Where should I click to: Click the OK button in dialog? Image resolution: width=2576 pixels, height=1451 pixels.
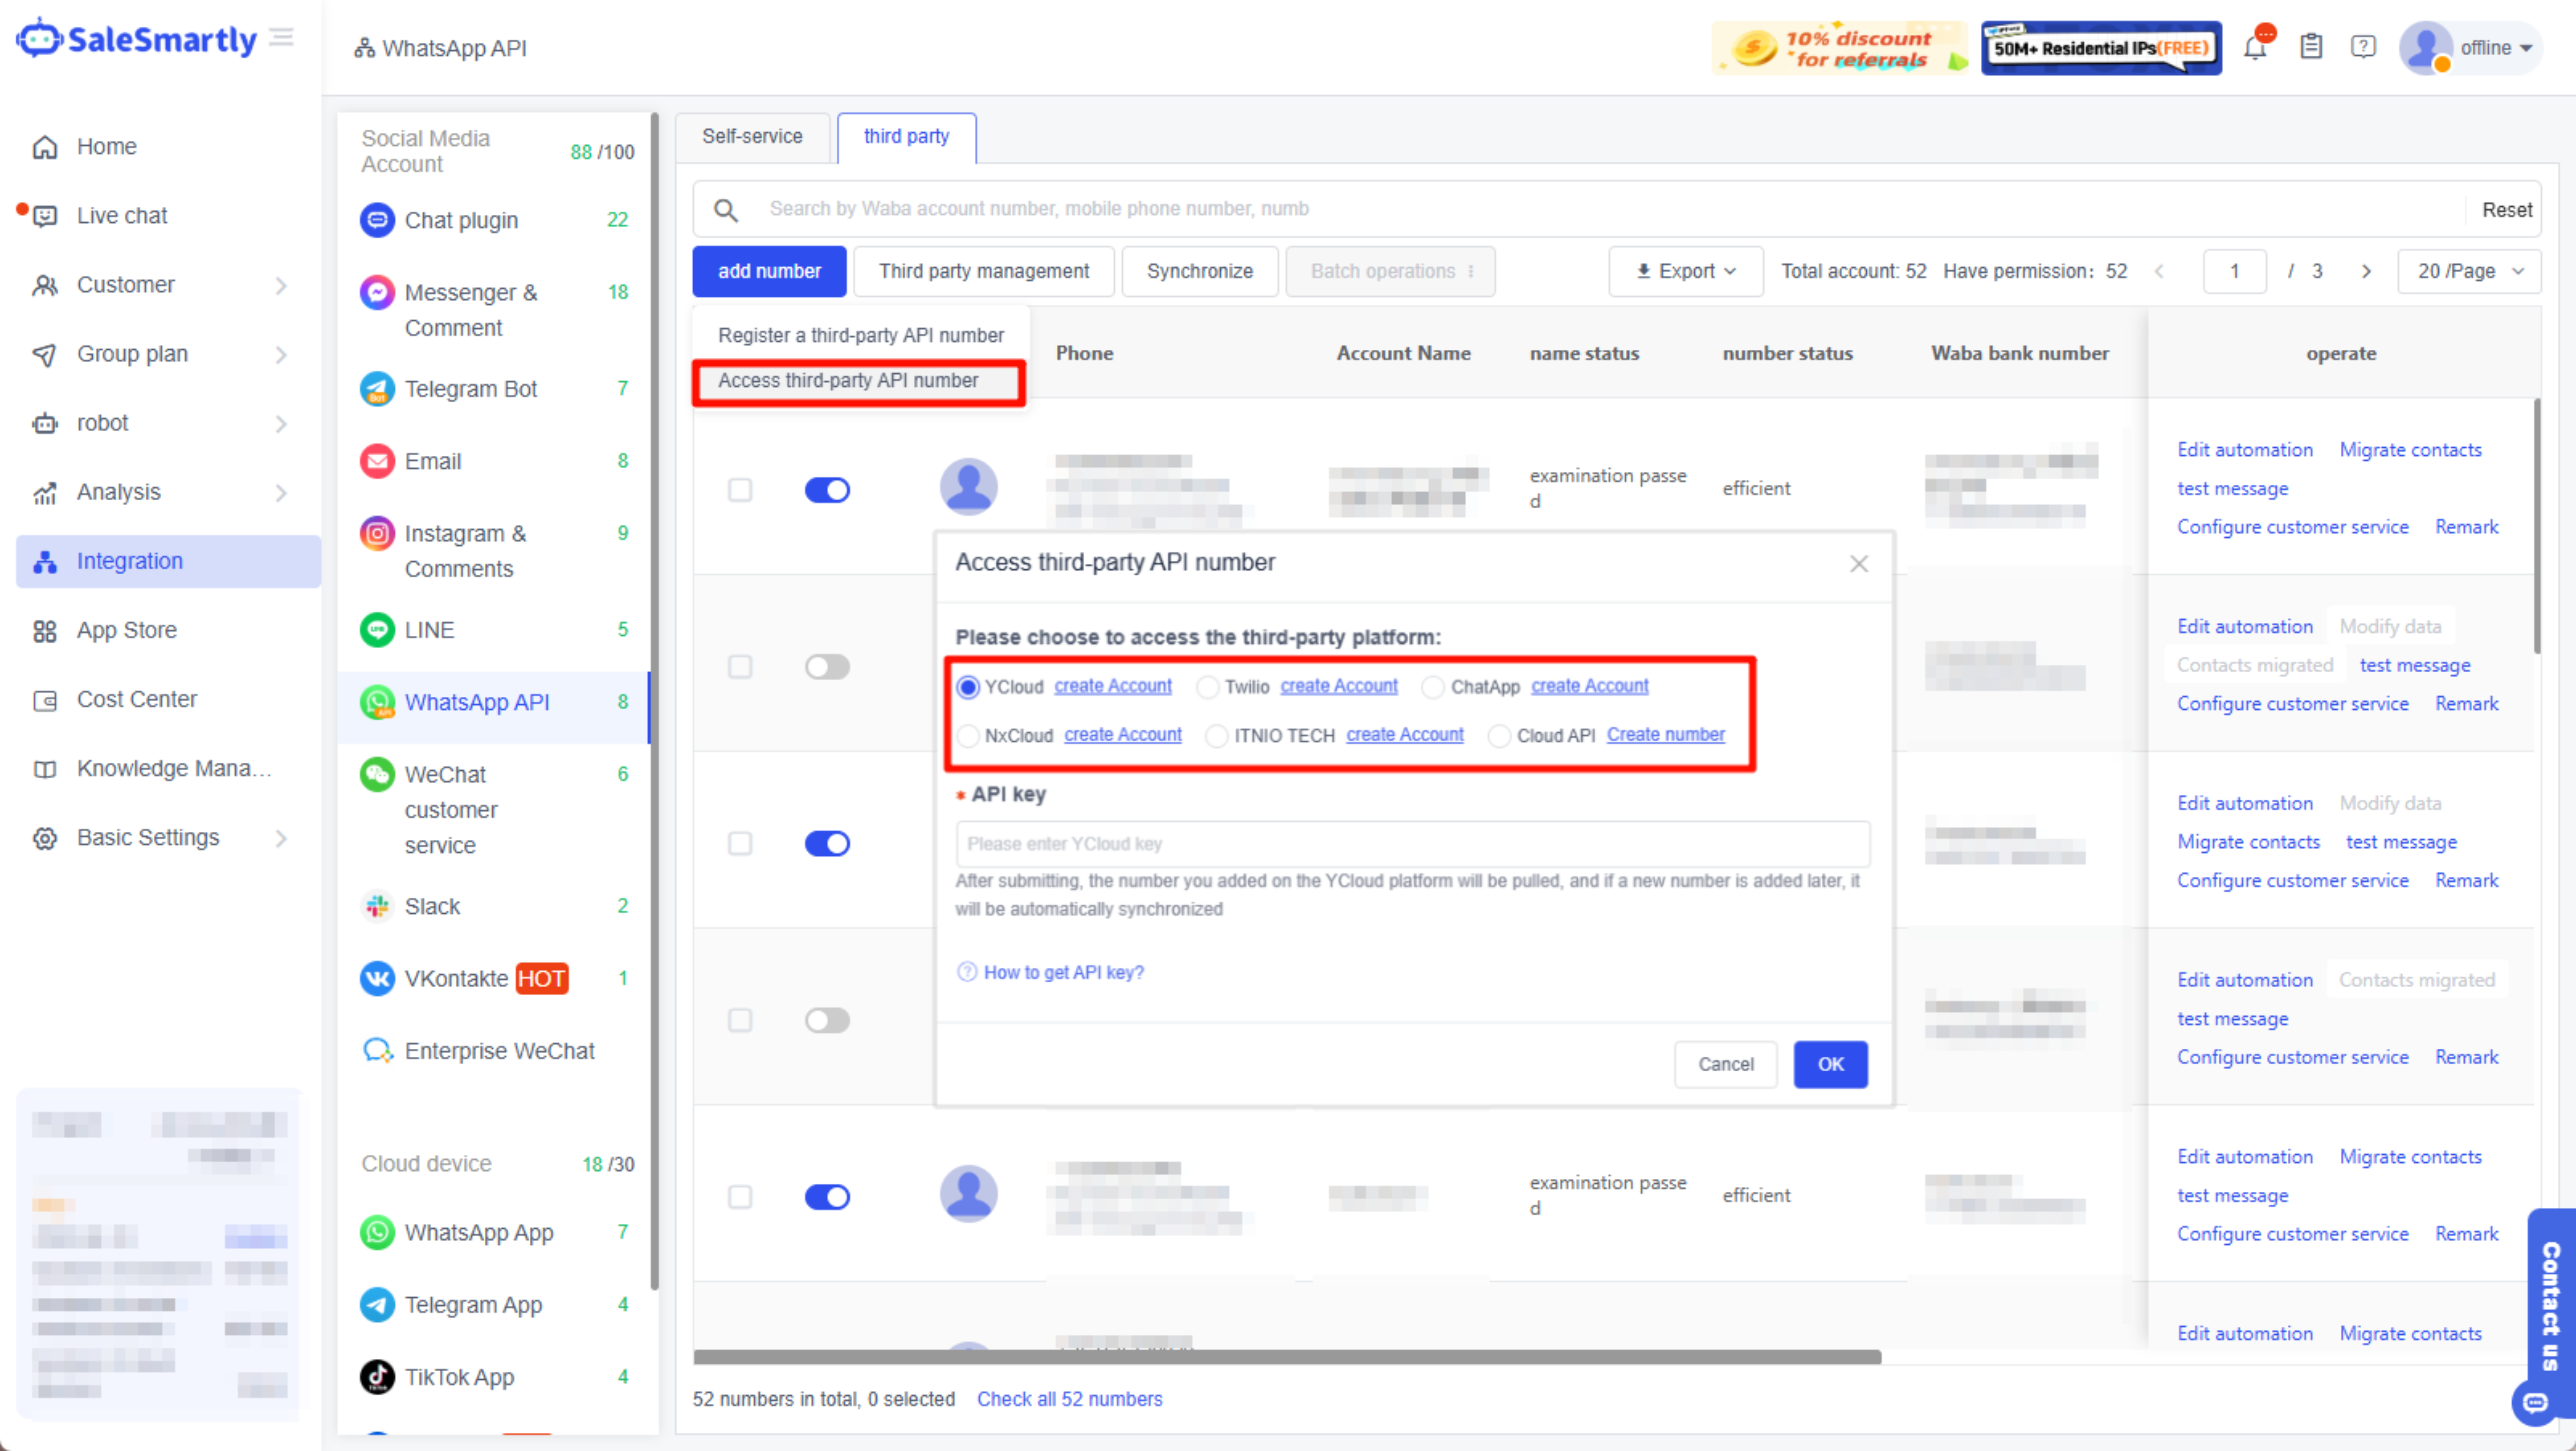(x=1830, y=1064)
